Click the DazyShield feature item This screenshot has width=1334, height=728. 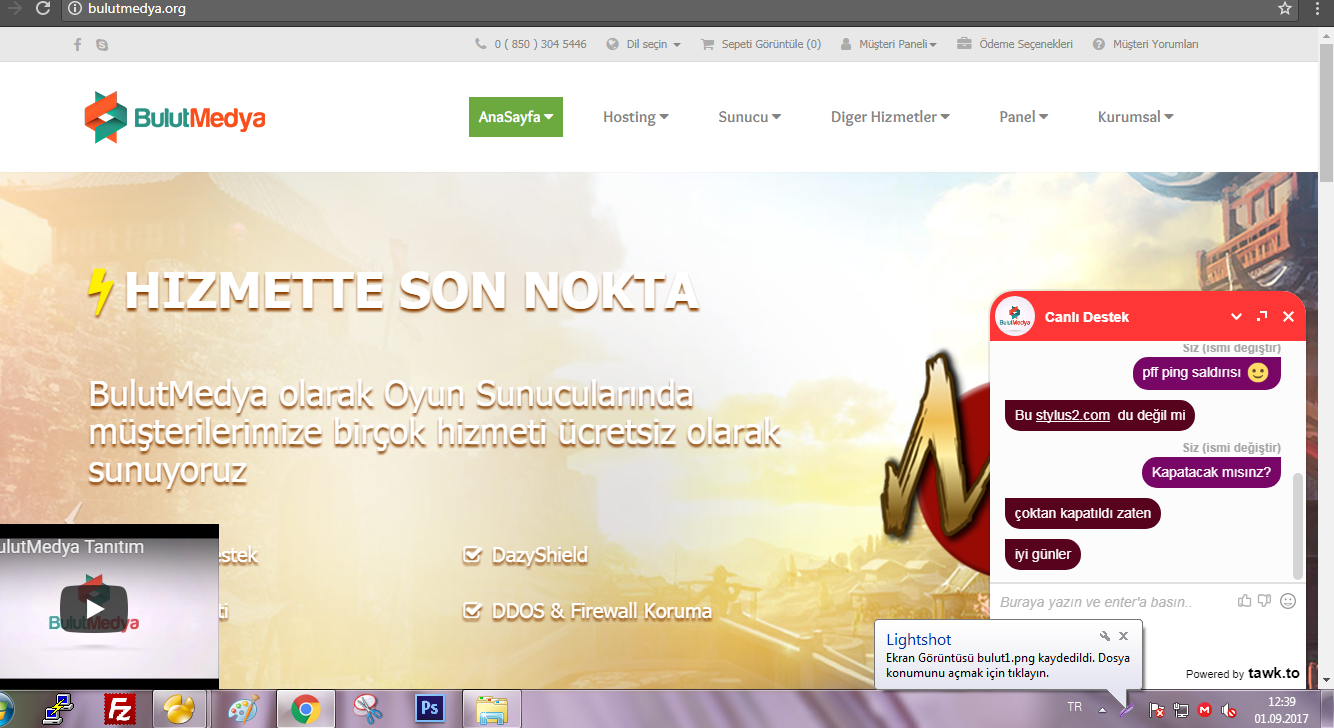click(526, 555)
